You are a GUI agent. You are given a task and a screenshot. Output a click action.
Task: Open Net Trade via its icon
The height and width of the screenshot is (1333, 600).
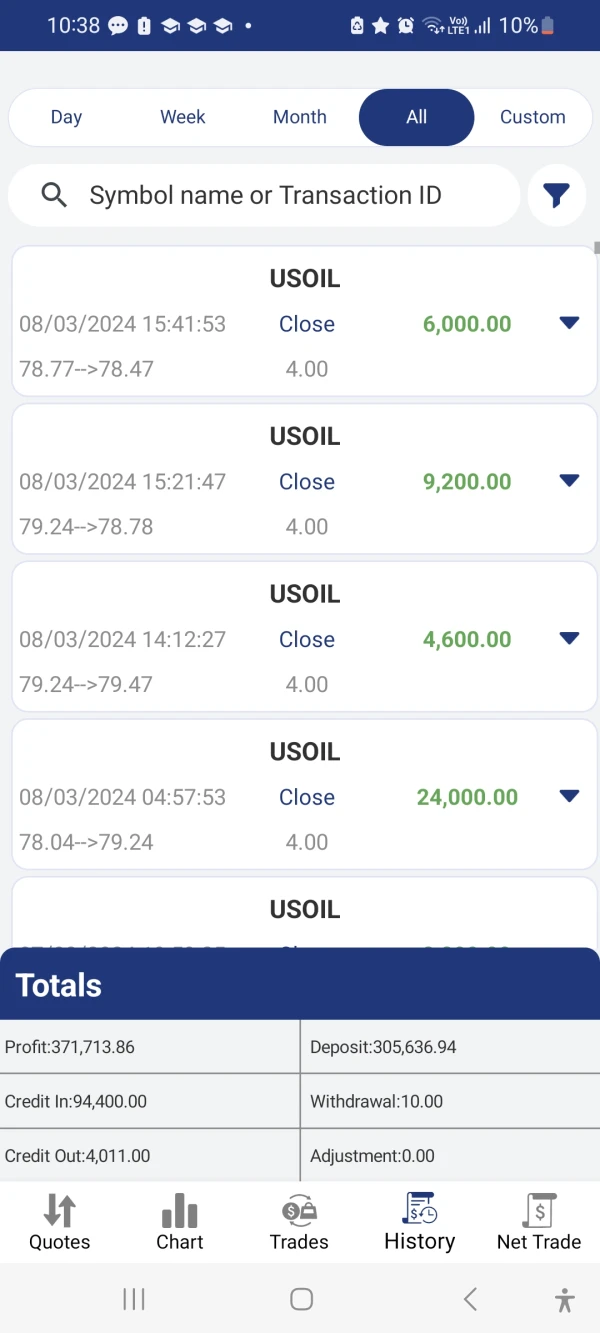click(539, 1211)
